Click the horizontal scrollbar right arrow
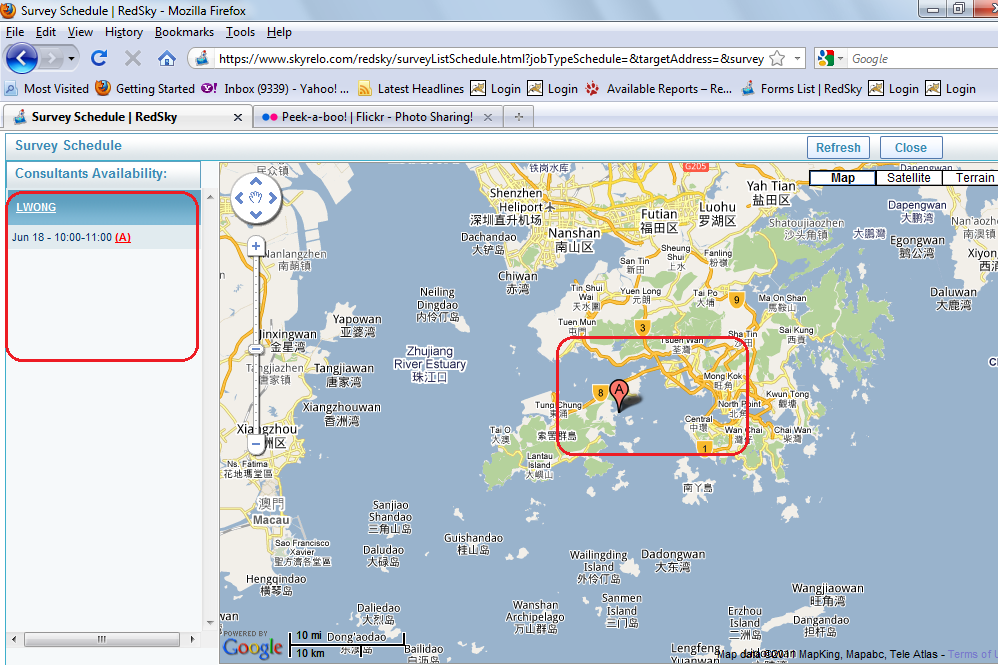 [x=192, y=639]
